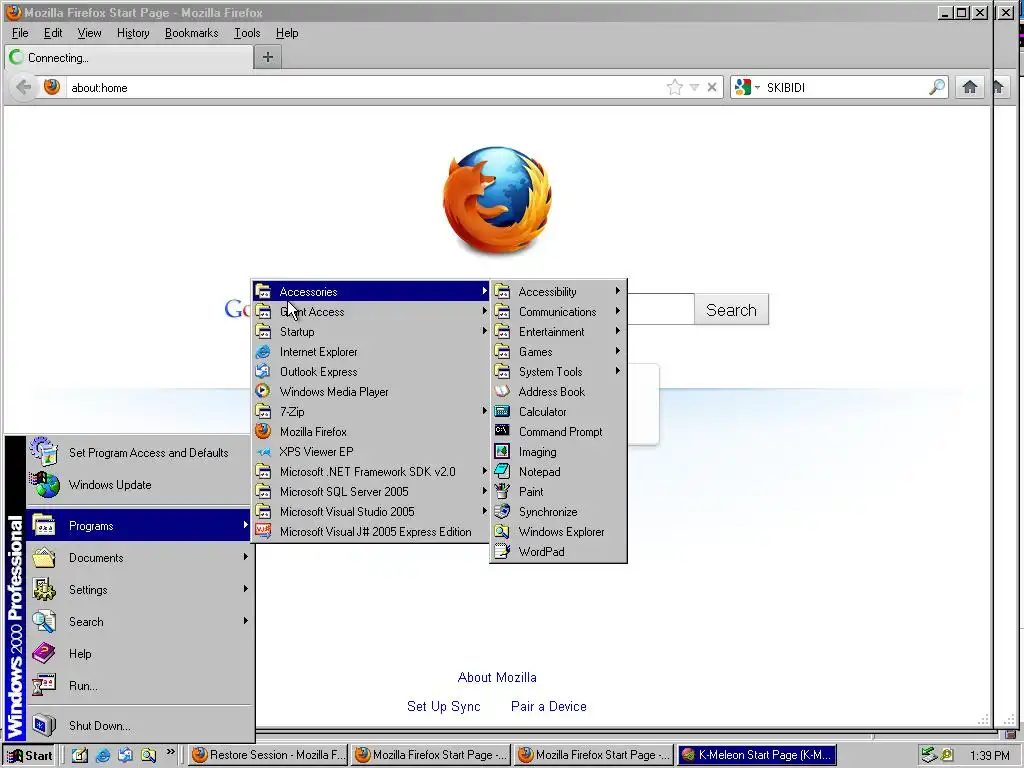Click the system tray clock
This screenshot has height=768, width=1024.
989,756
